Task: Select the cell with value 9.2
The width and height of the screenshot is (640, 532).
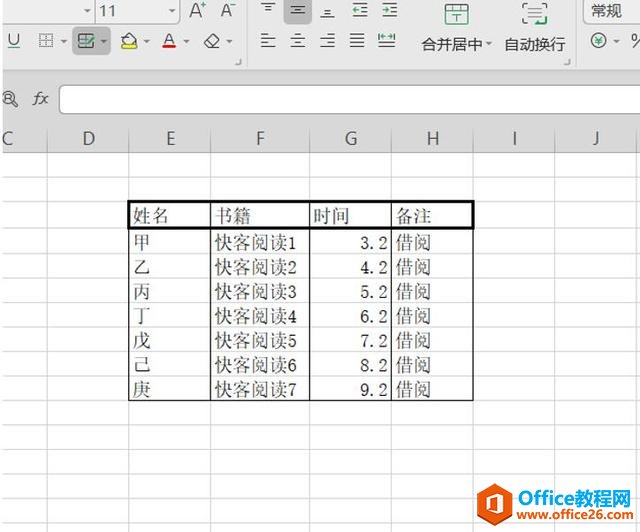Action: (x=351, y=389)
